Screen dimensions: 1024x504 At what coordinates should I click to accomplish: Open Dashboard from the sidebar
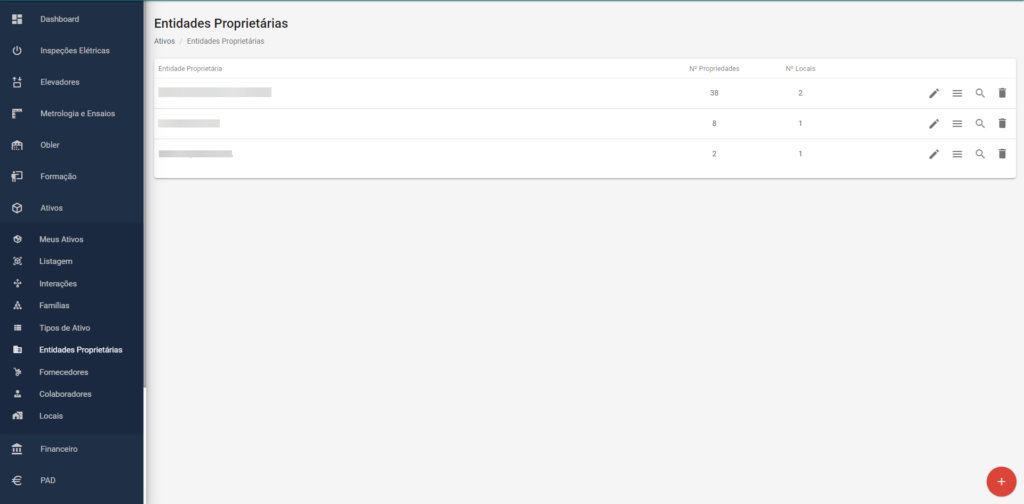click(x=71, y=19)
